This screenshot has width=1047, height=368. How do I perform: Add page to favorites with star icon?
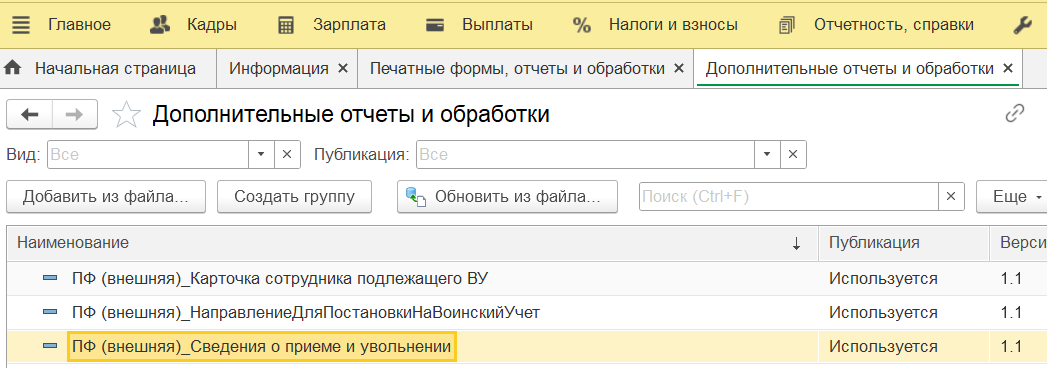(126, 115)
